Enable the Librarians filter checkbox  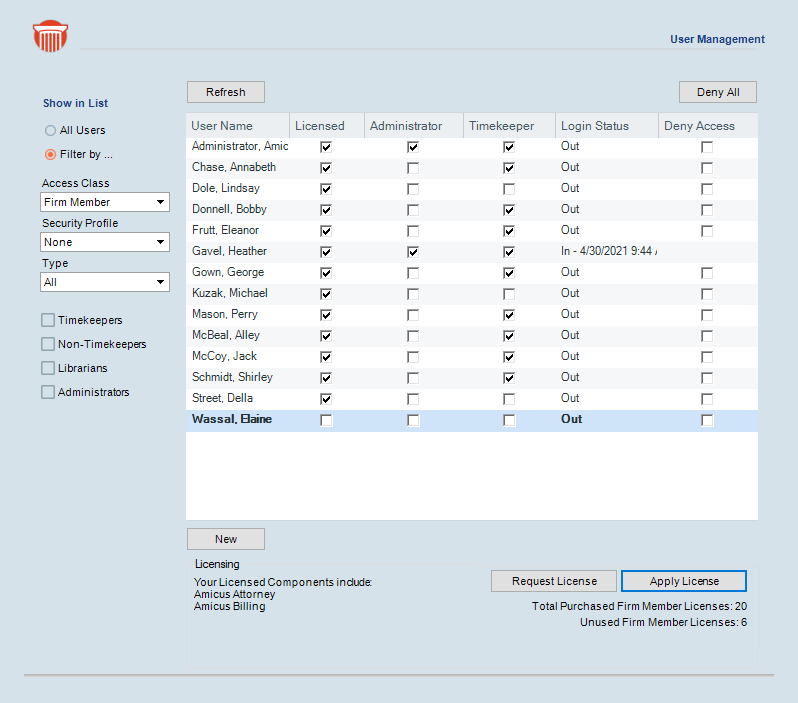tap(48, 368)
